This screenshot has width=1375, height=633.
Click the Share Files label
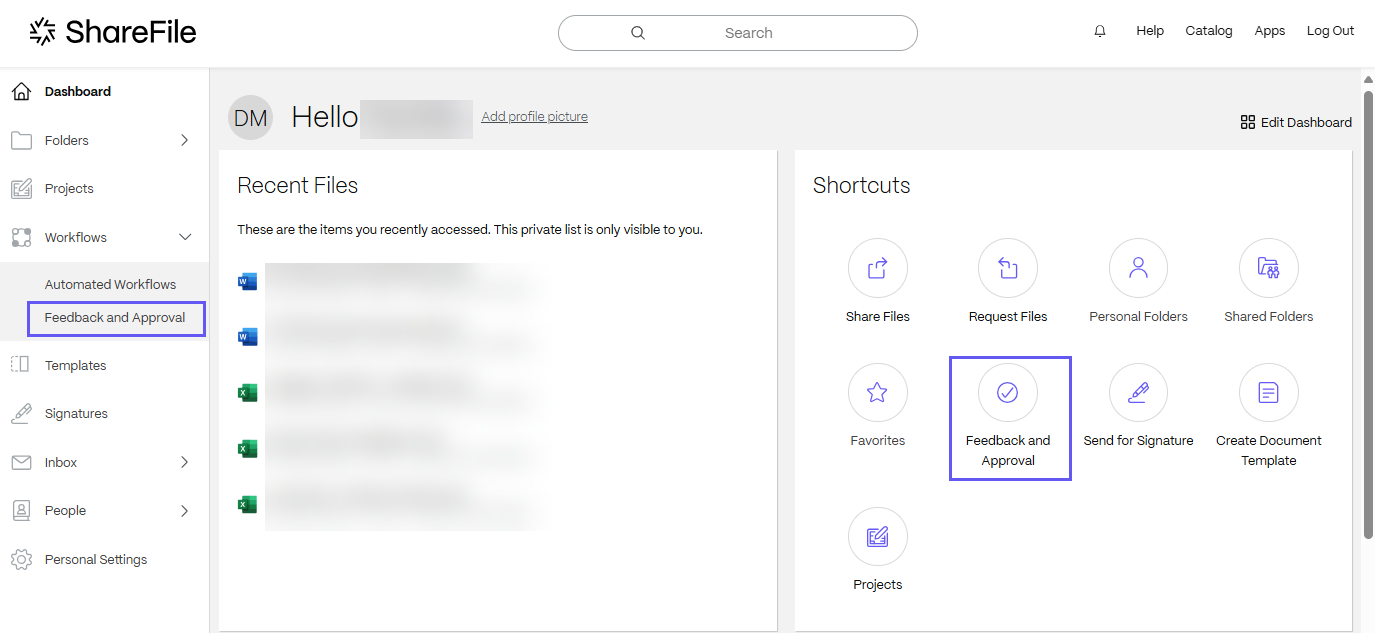(x=877, y=316)
